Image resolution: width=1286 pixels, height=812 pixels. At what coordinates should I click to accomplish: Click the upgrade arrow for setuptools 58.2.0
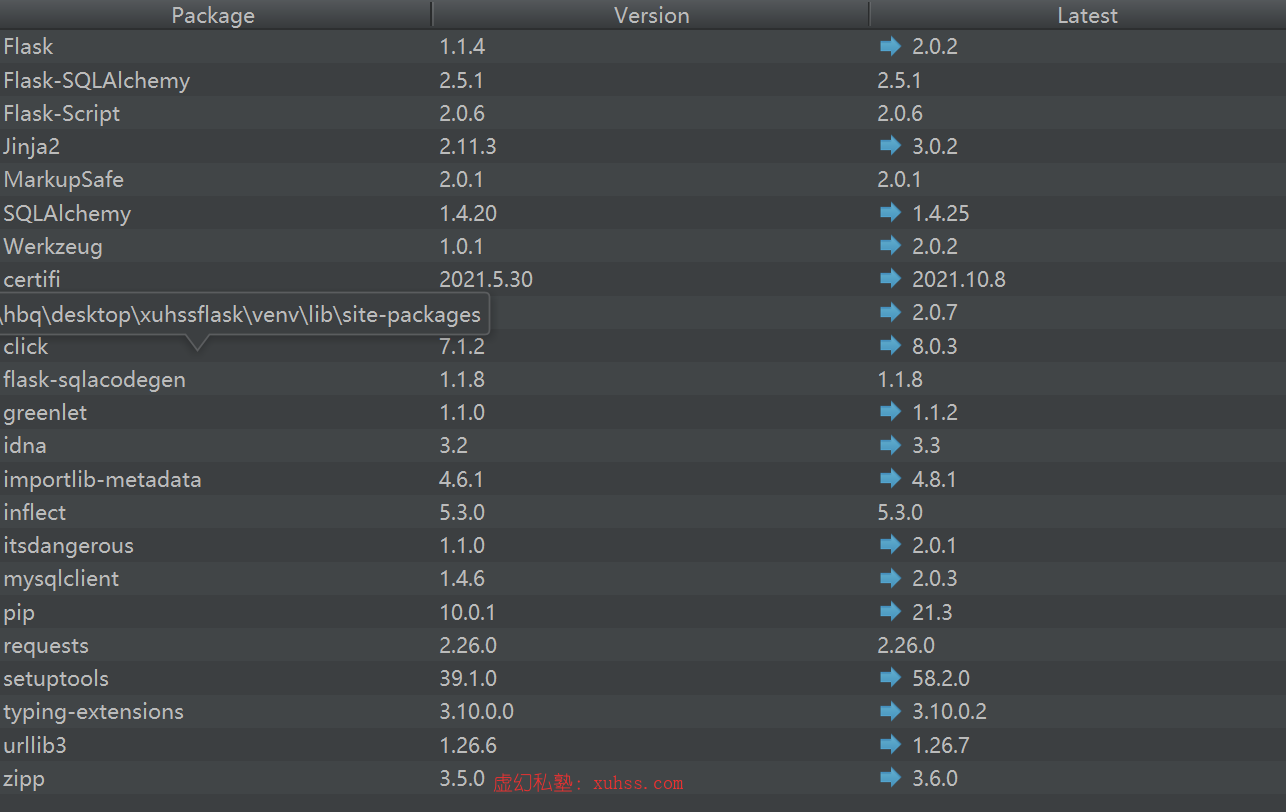click(x=890, y=678)
